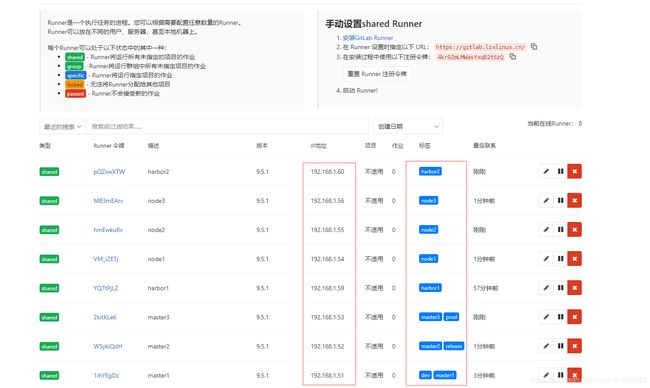The image size is (650, 388).
Task: Click the harbor1 tag label
Action: tap(430, 288)
